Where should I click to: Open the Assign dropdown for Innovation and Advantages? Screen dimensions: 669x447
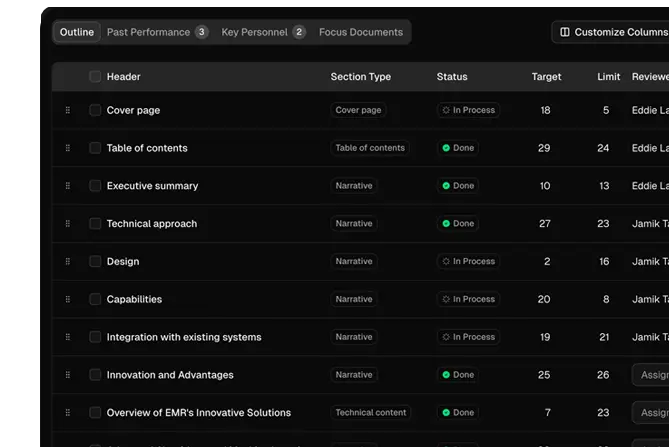652,375
